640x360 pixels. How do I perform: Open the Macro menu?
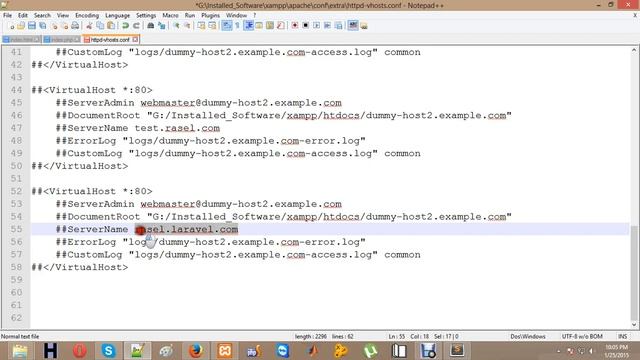tap(170, 15)
